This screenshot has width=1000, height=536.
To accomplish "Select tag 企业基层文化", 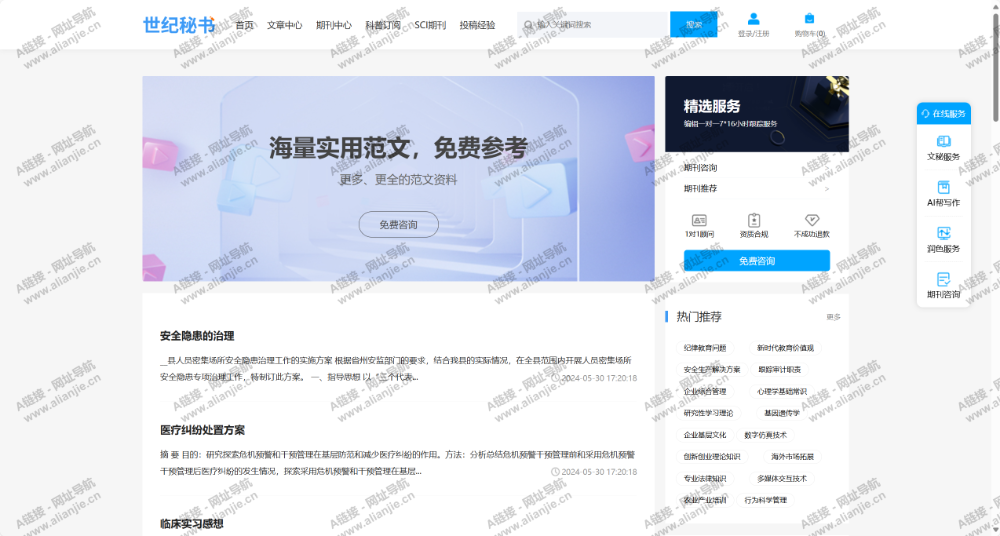I will 705,435.
